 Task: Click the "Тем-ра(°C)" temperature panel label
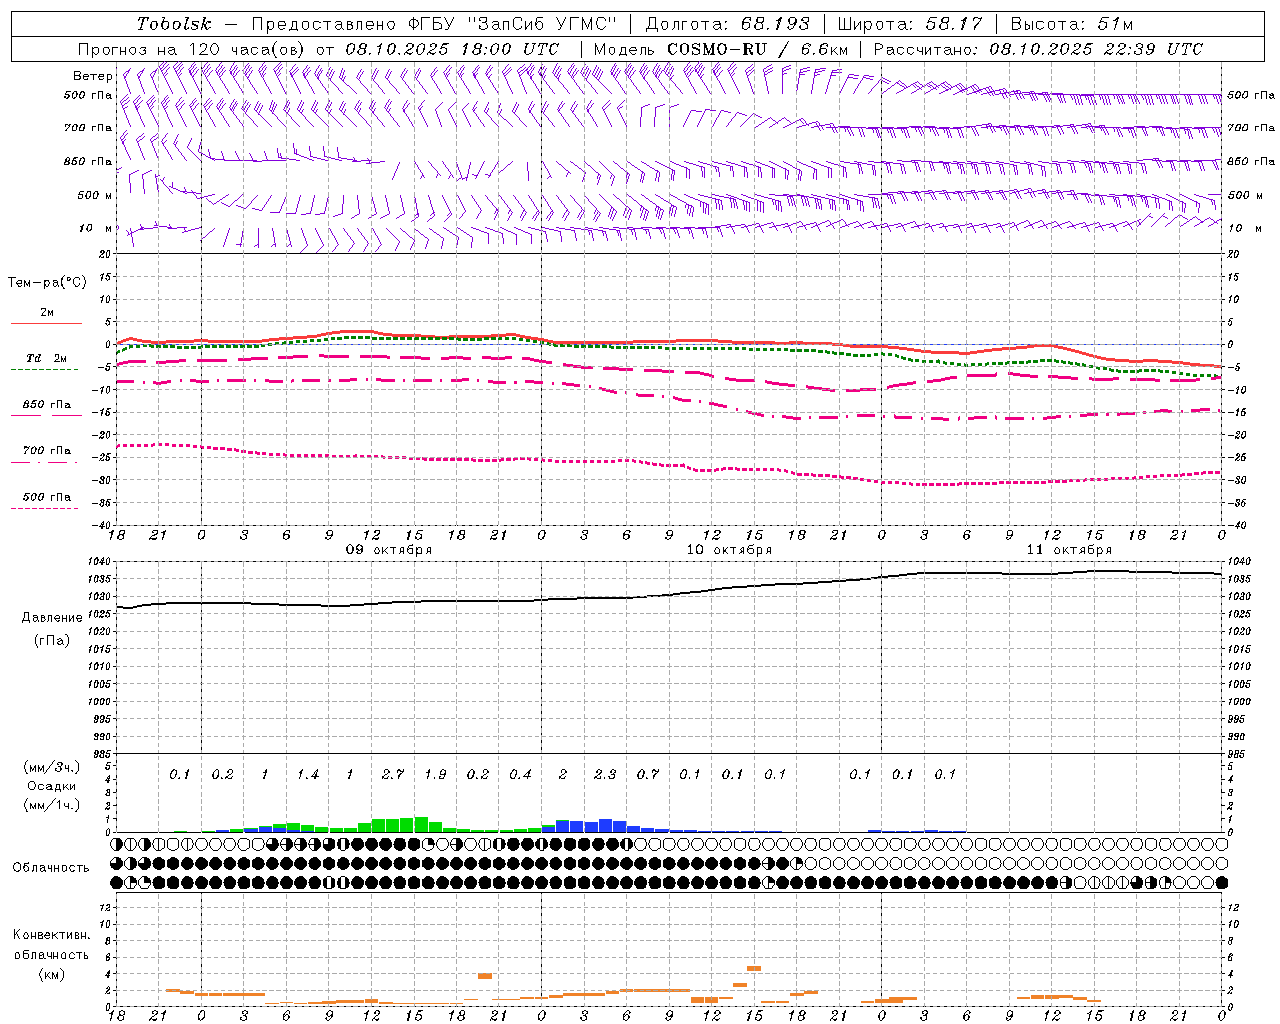pos(47,283)
